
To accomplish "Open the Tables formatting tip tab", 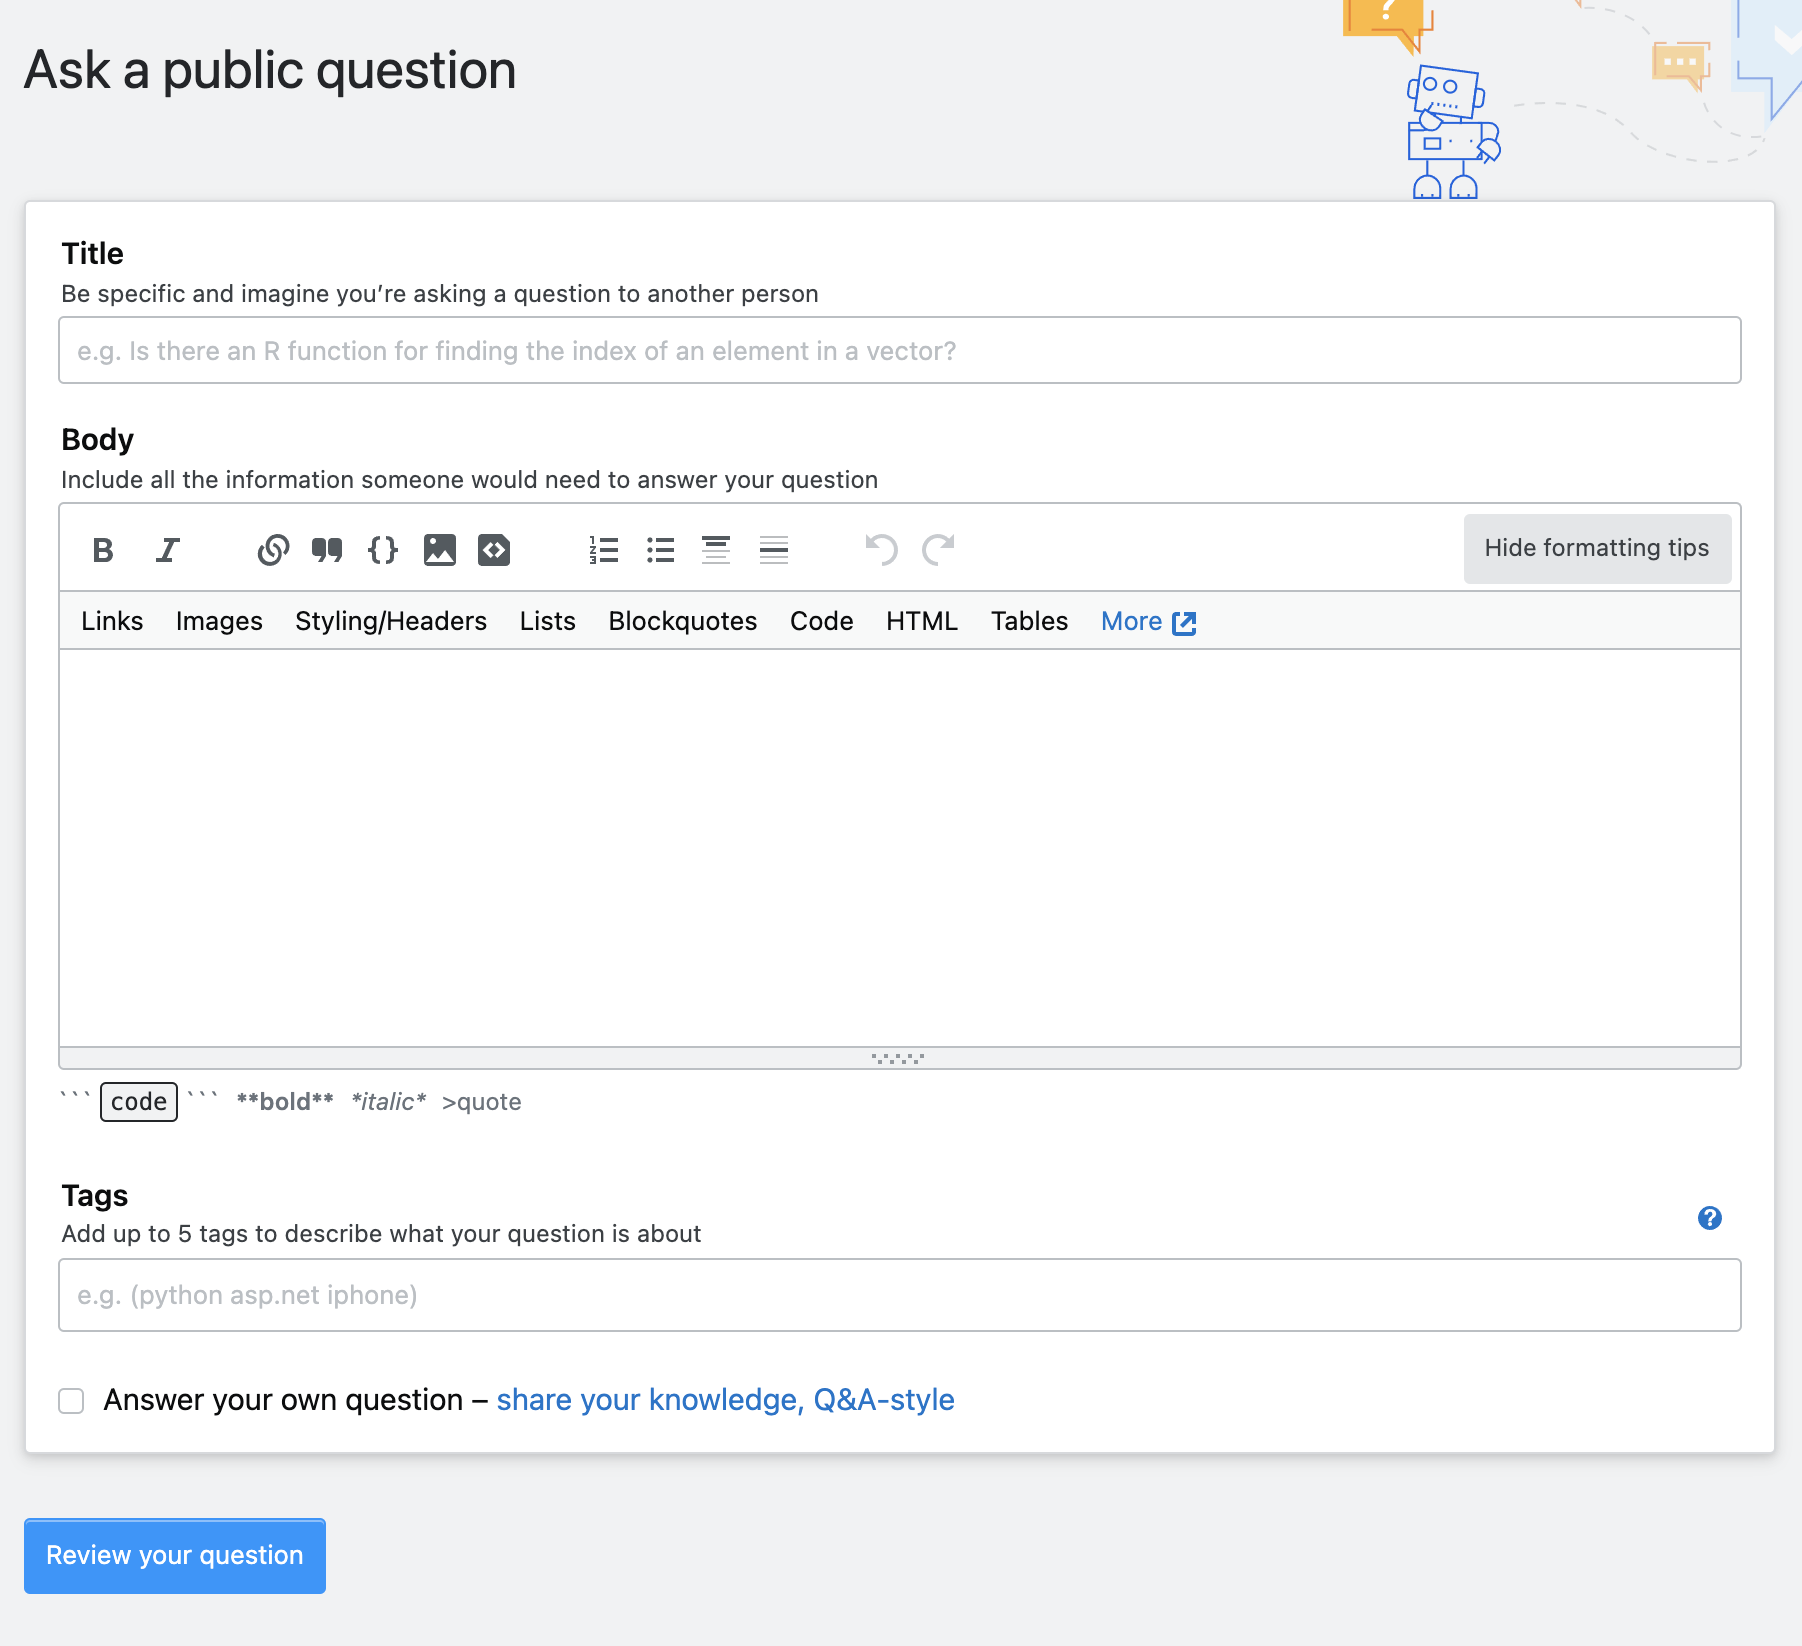I will 1030,621.
